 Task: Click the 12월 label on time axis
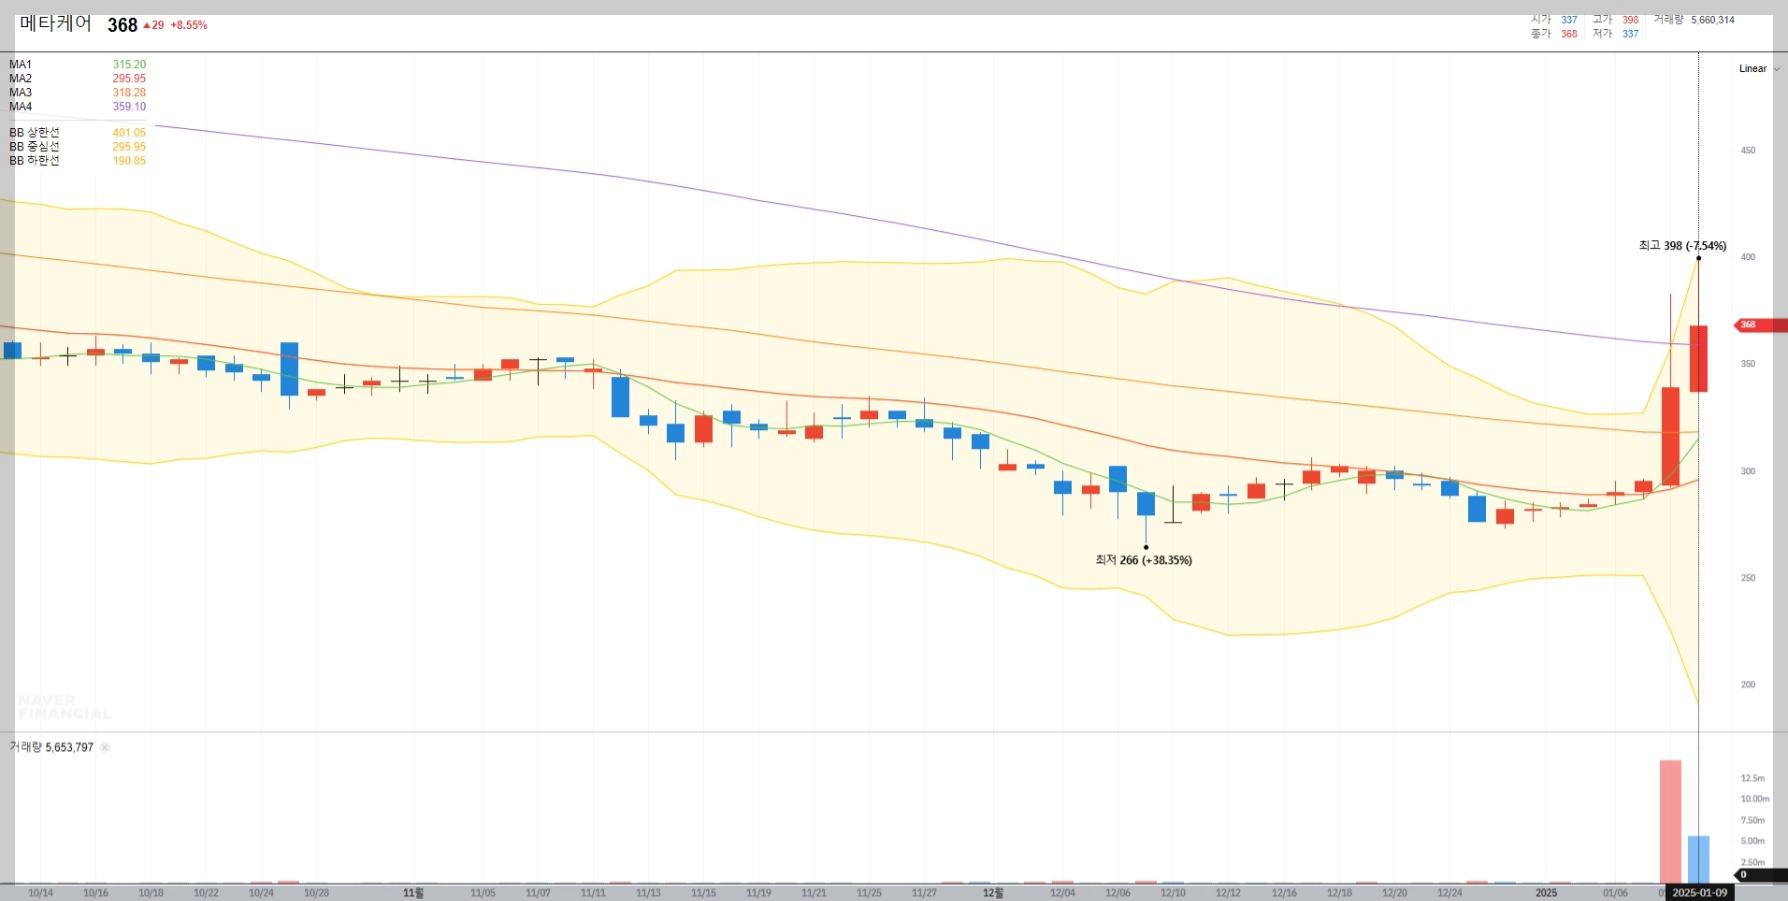(993, 893)
